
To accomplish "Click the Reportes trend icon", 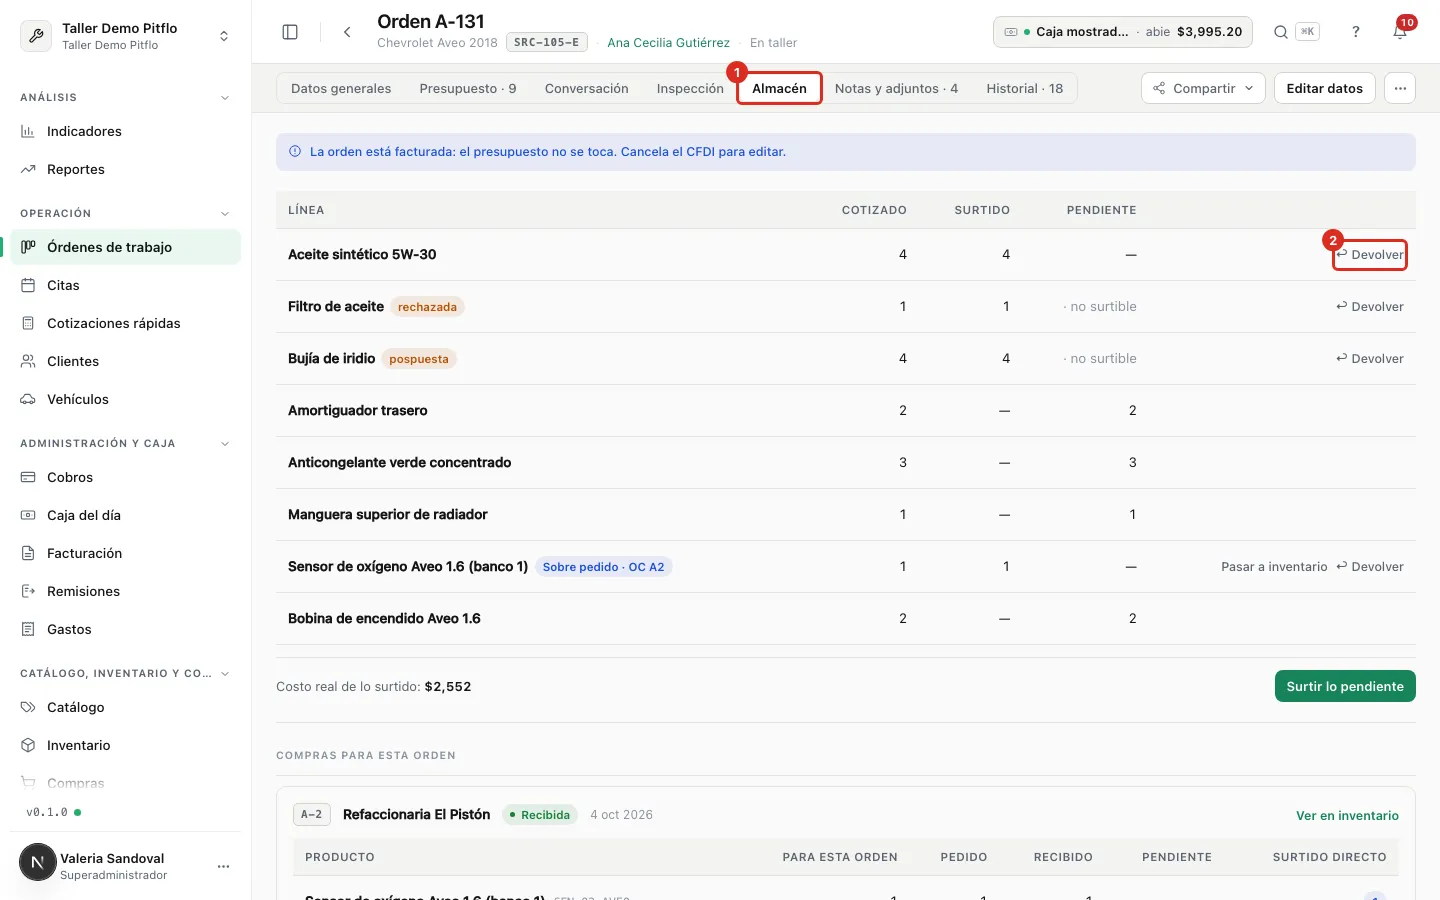I will click(28, 169).
